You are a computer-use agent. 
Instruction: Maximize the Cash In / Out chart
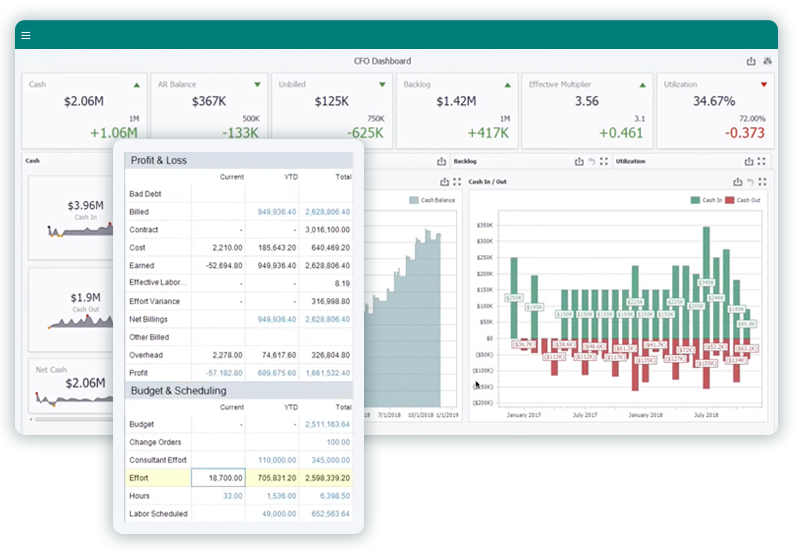[763, 182]
